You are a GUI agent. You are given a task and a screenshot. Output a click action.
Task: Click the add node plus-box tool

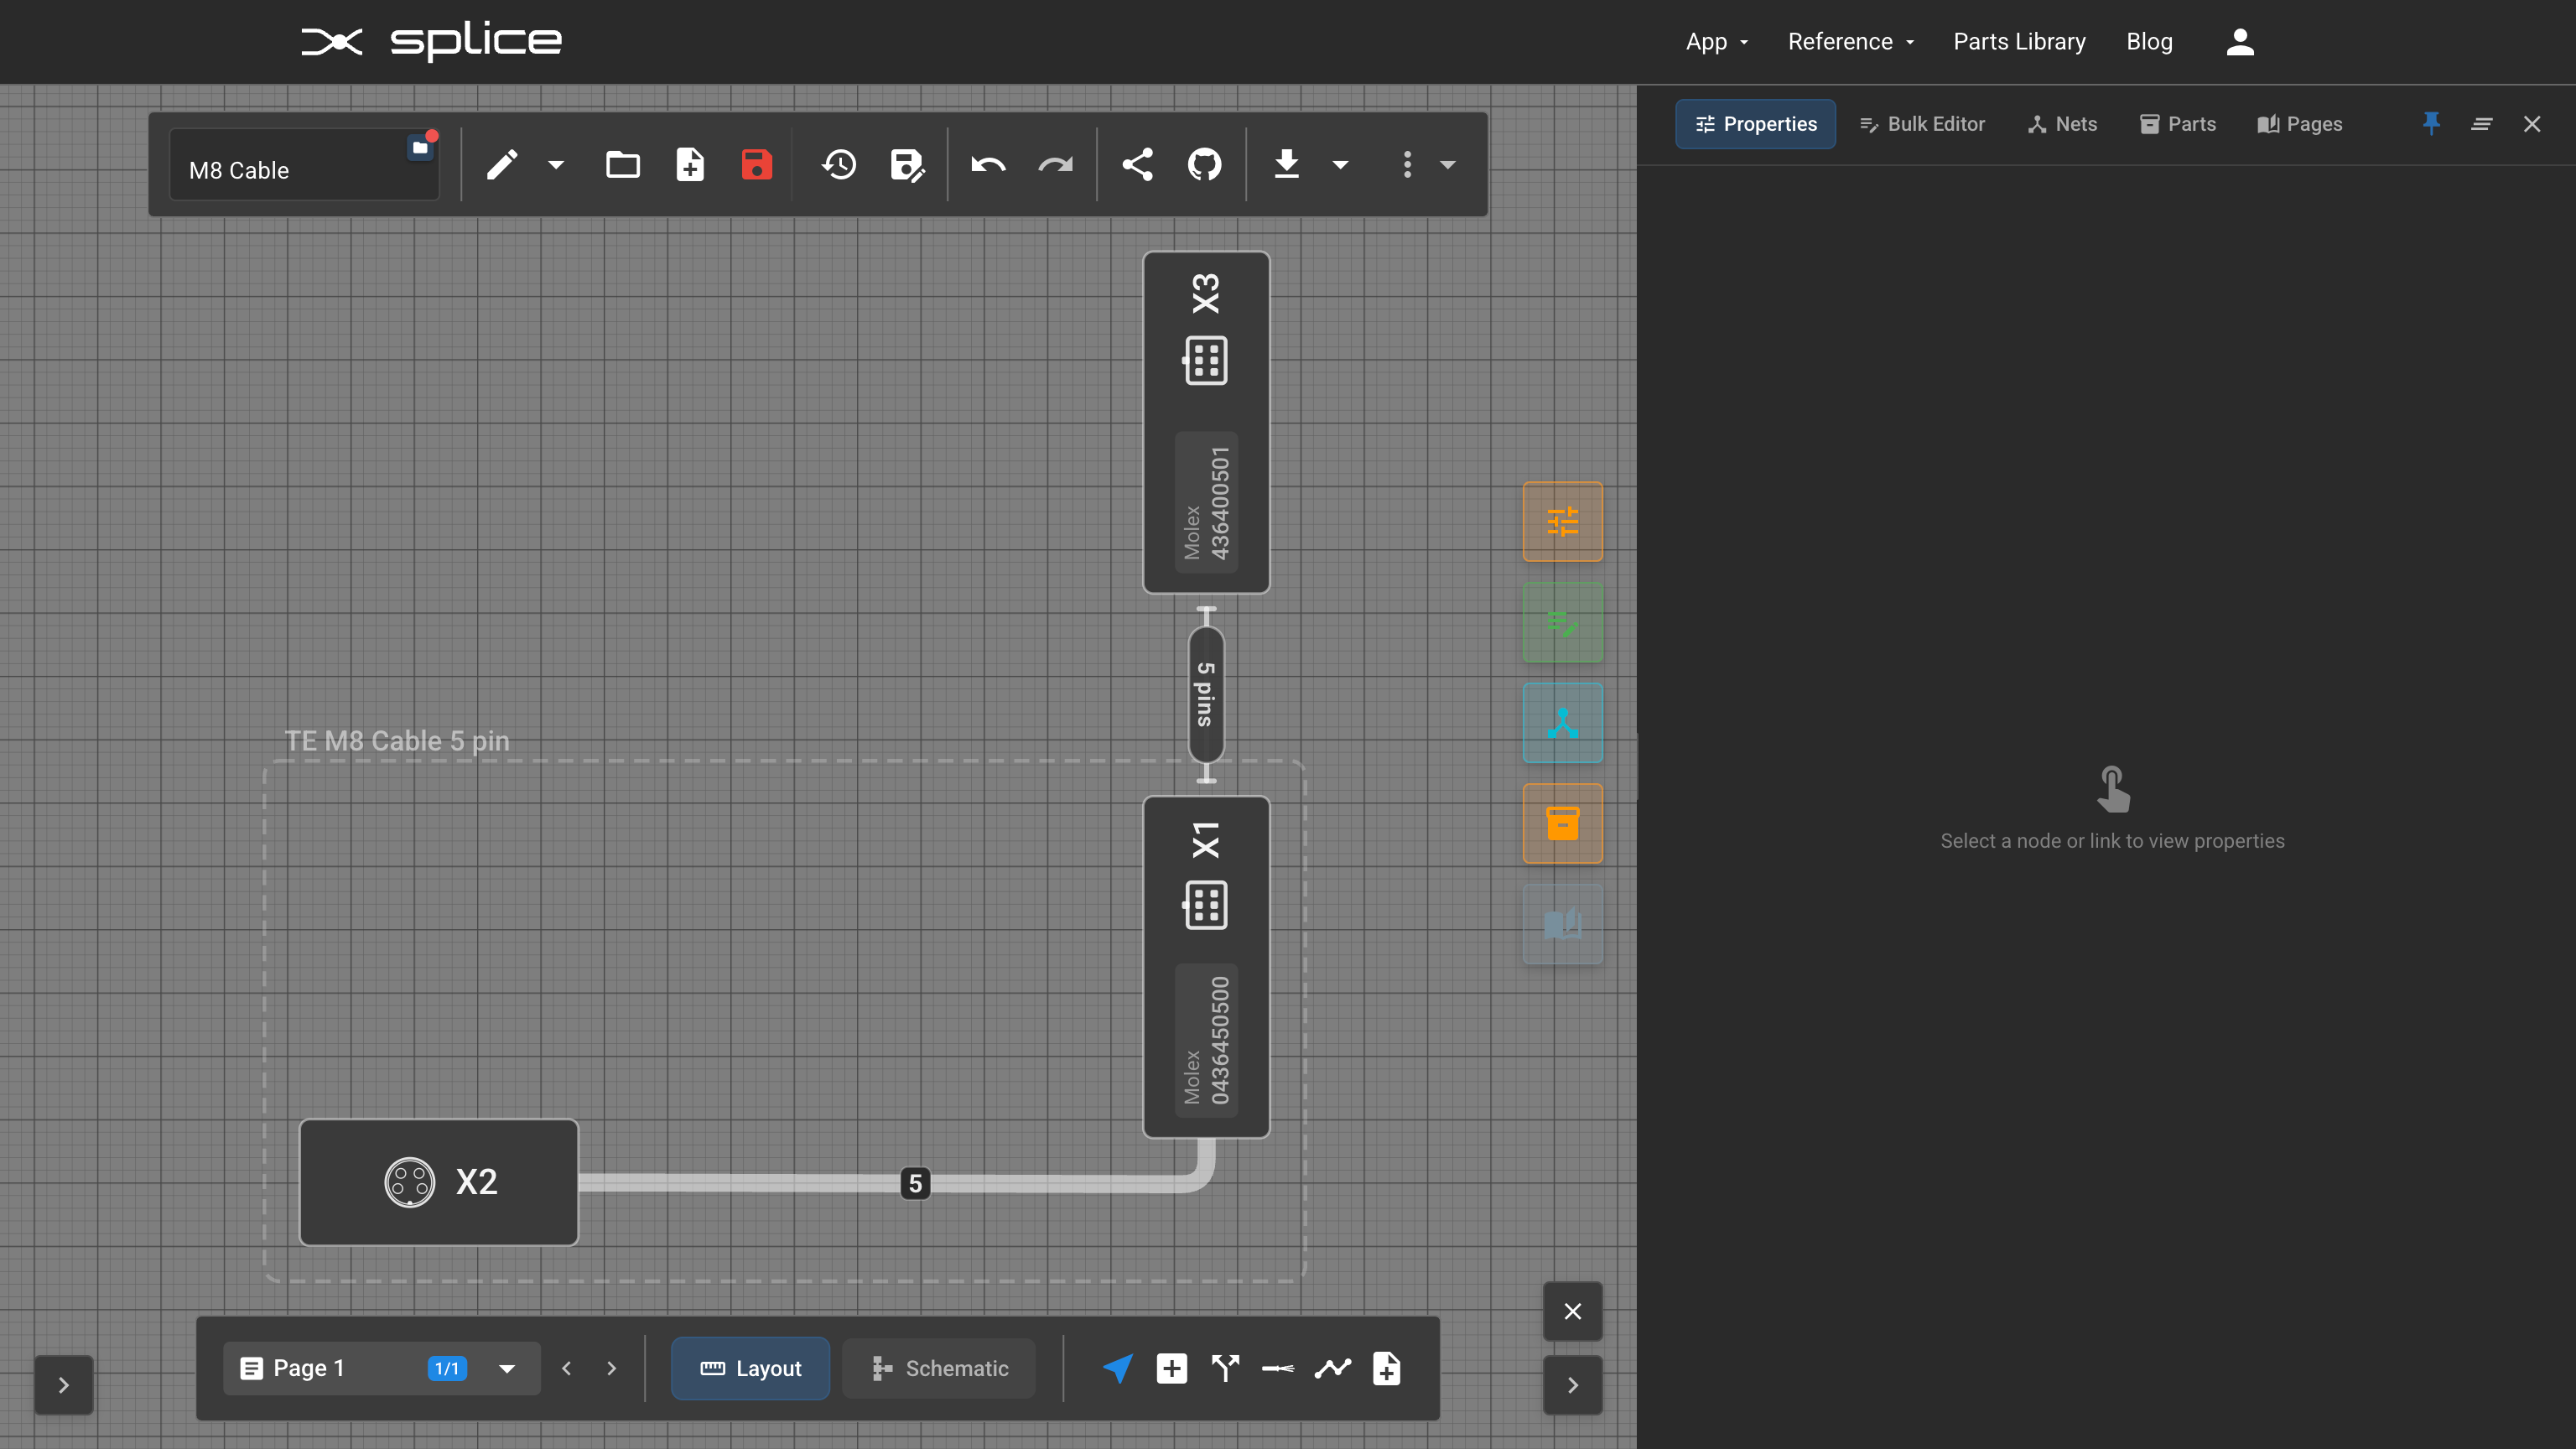pos(1172,1368)
